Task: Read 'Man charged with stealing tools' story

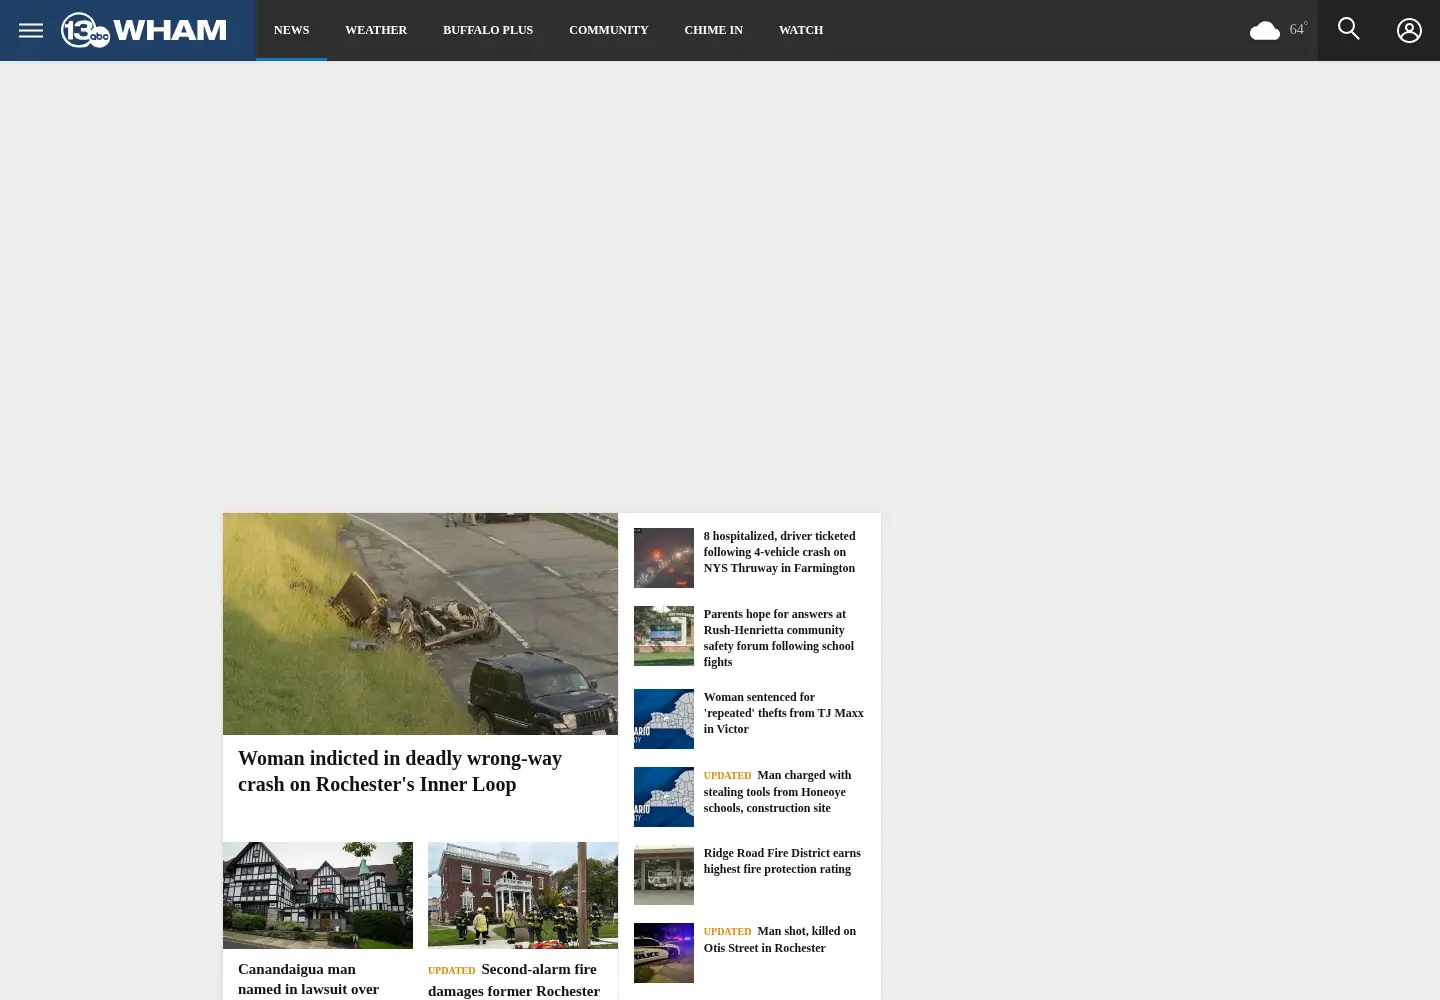Action: click(x=778, y=791)
